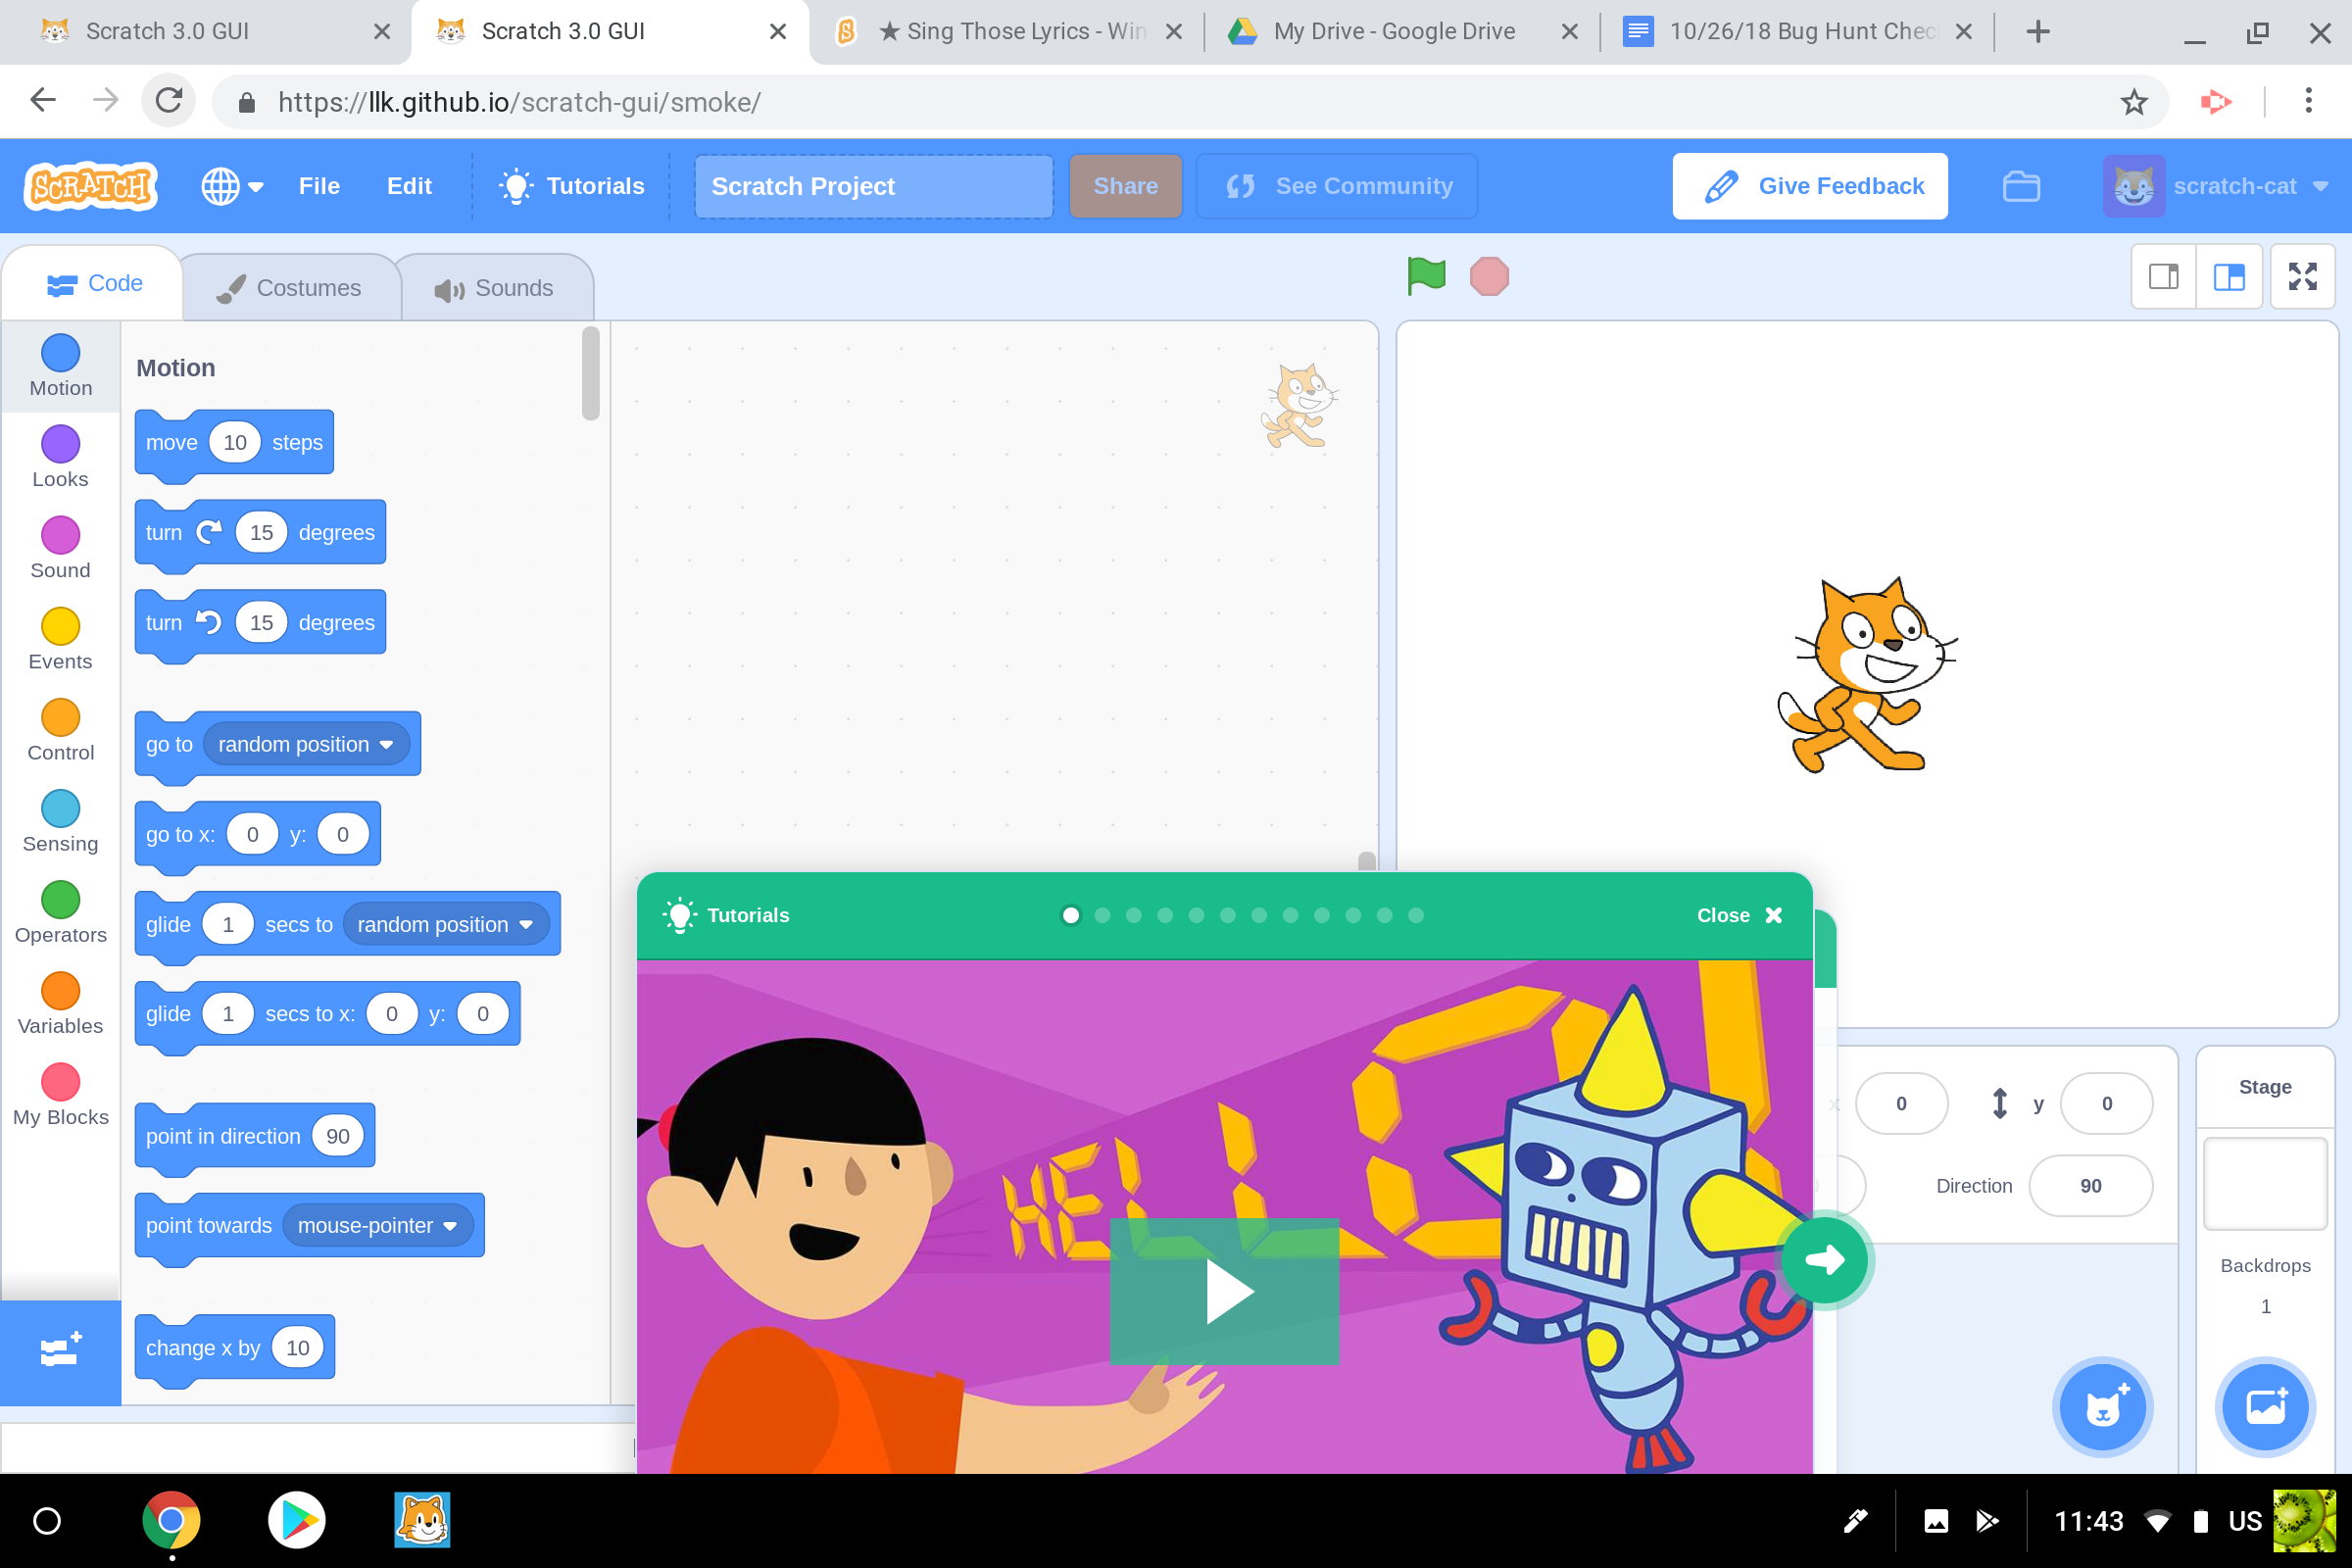The image size is (2352, 1568).
Task: Click the green flag to run
Action: (1425, 276)
